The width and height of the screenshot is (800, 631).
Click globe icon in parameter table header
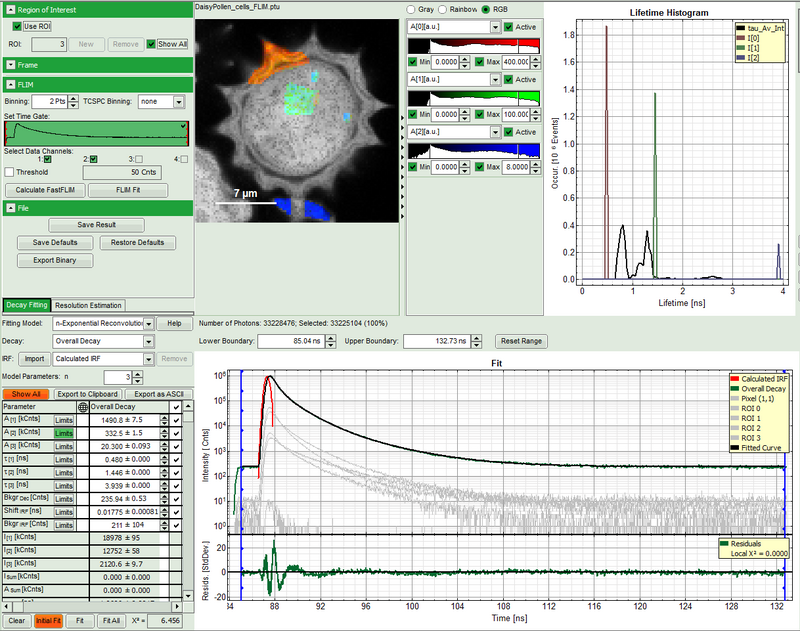(82, 407)
